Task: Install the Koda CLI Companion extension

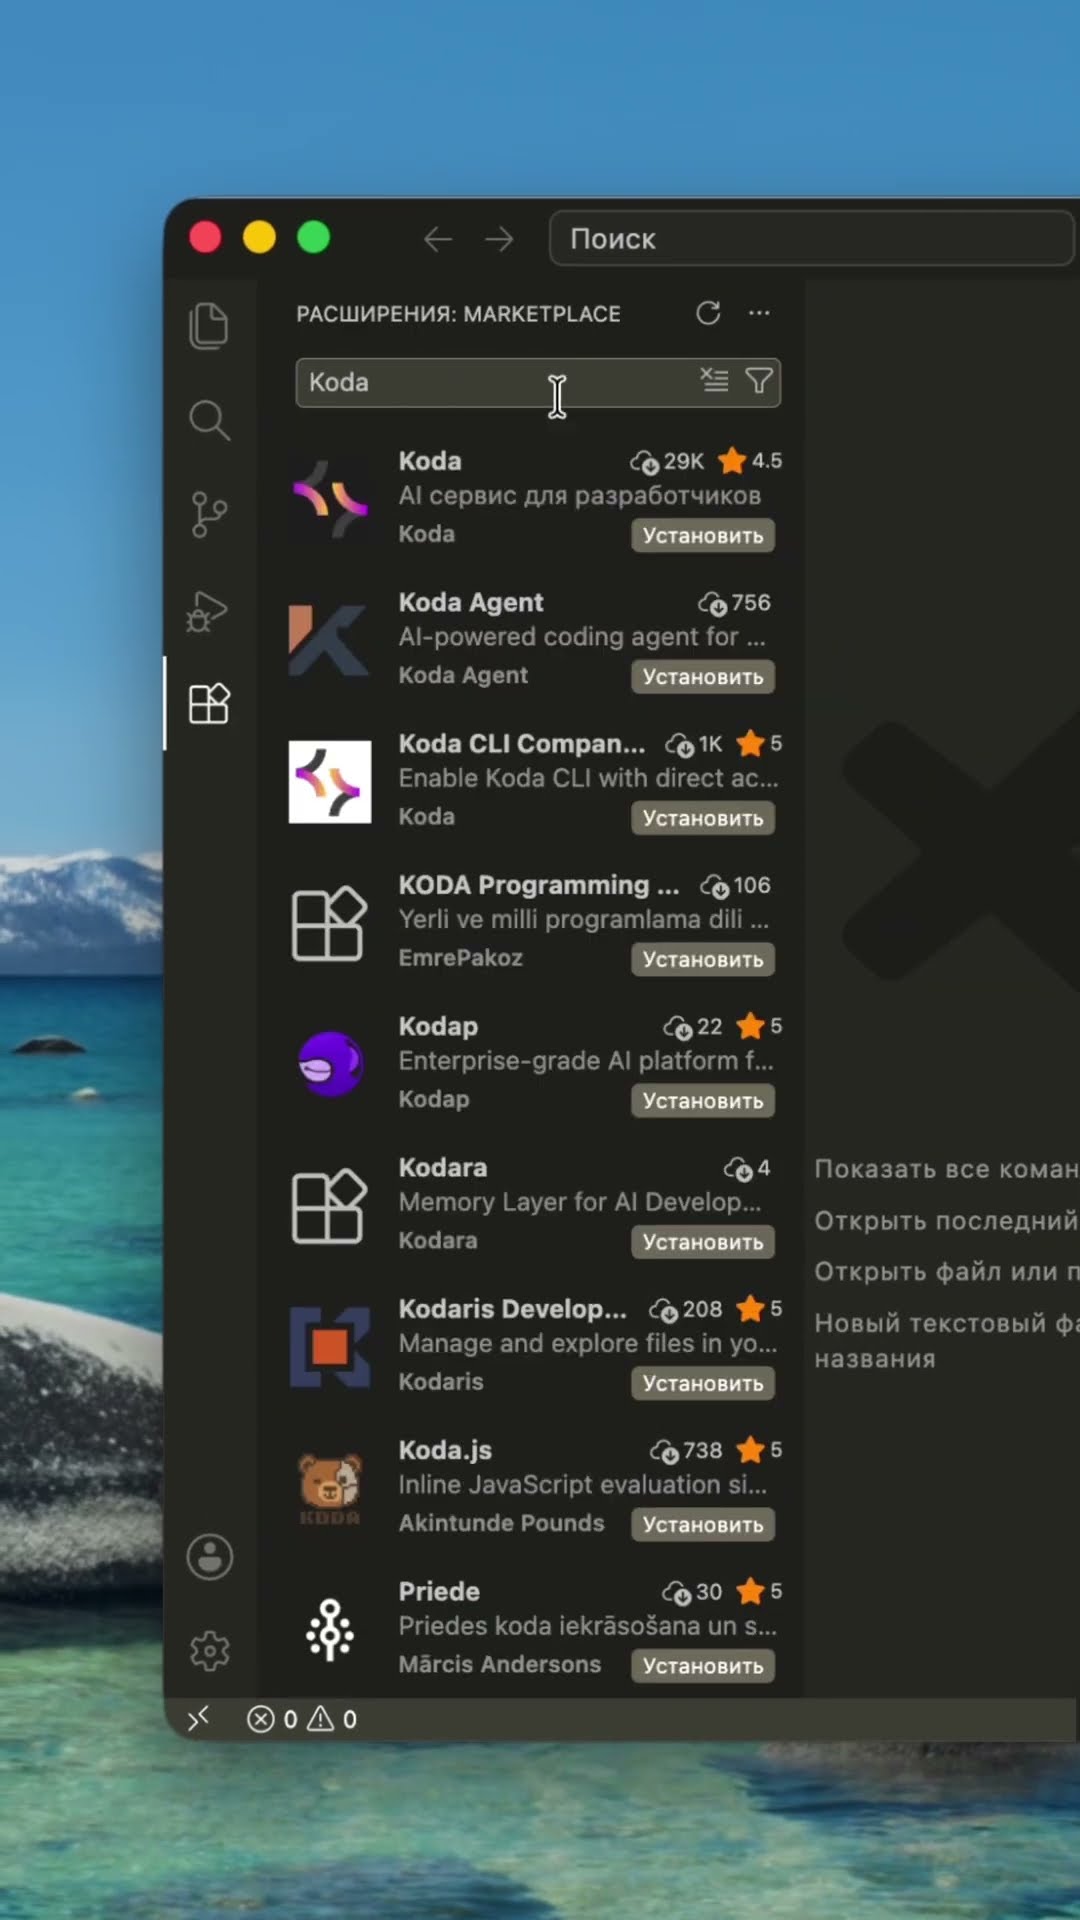Action: click(703, 818)
